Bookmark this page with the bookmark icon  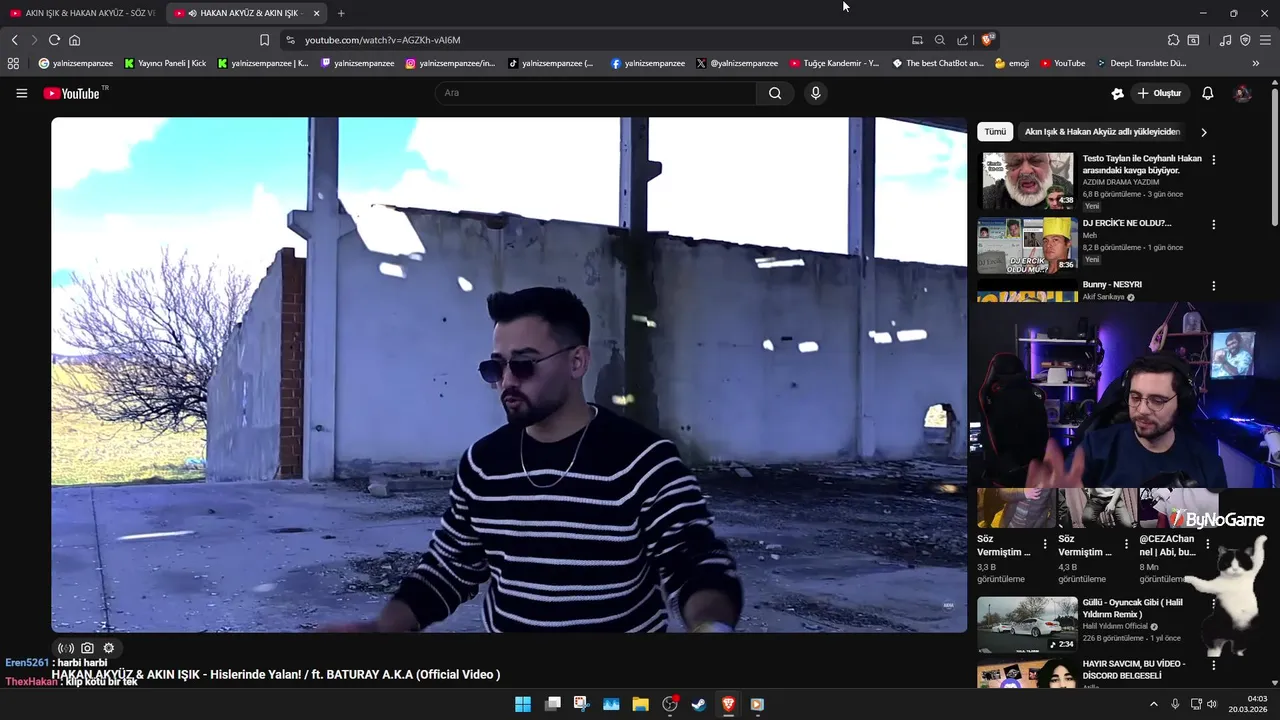click(264, 40)
